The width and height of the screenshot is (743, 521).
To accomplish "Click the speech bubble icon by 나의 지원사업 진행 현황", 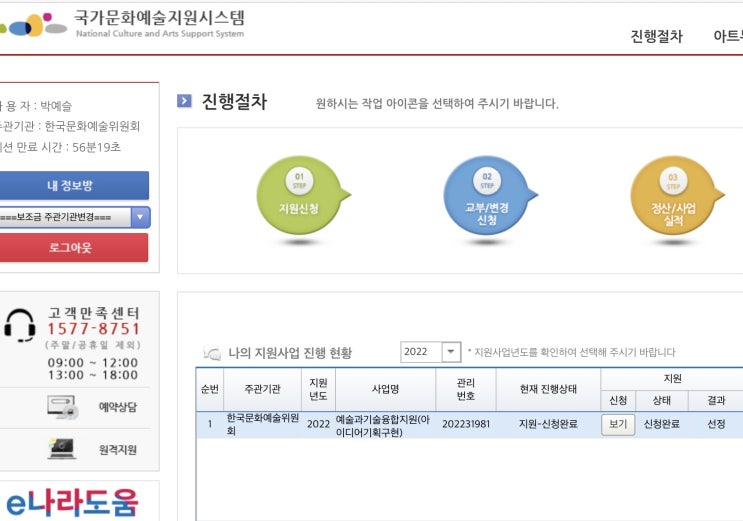I will (x=212, y=353).
